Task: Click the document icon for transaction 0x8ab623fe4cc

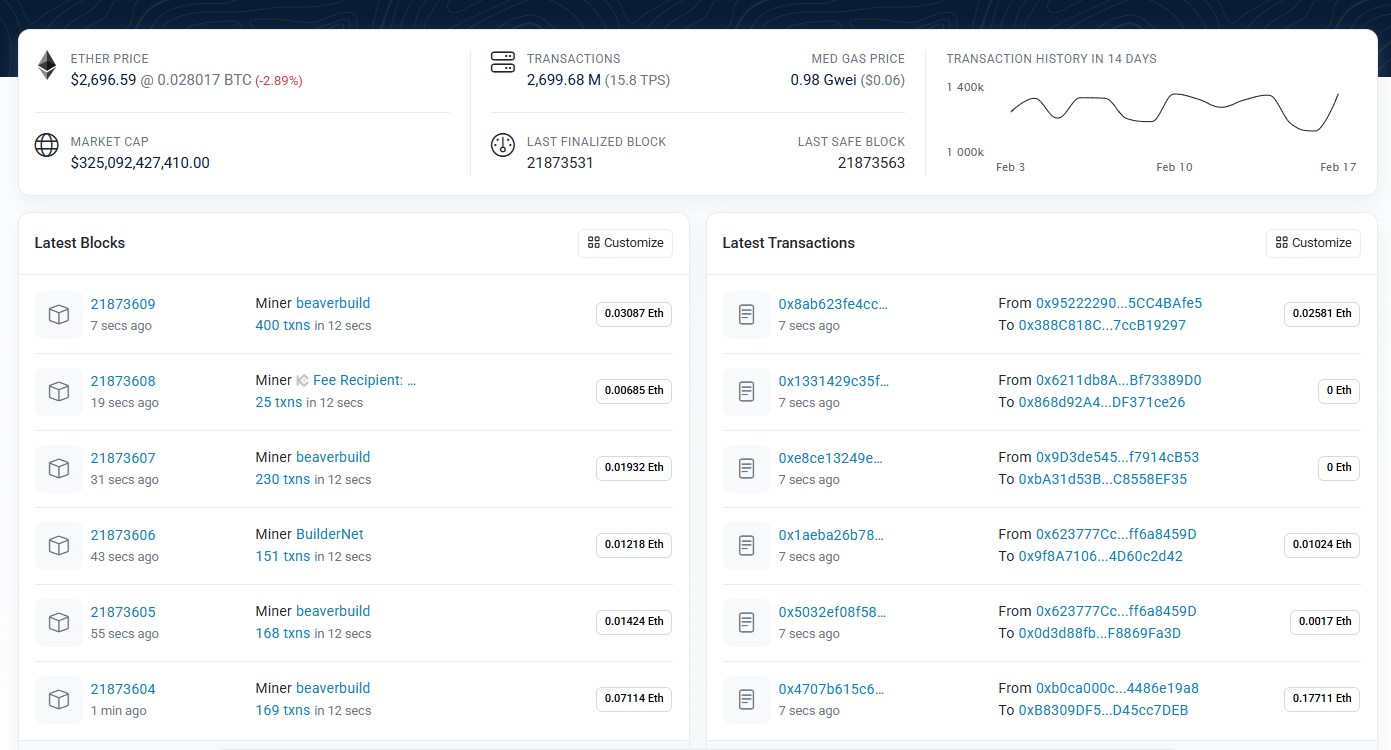Action: (x=747, y=315)
